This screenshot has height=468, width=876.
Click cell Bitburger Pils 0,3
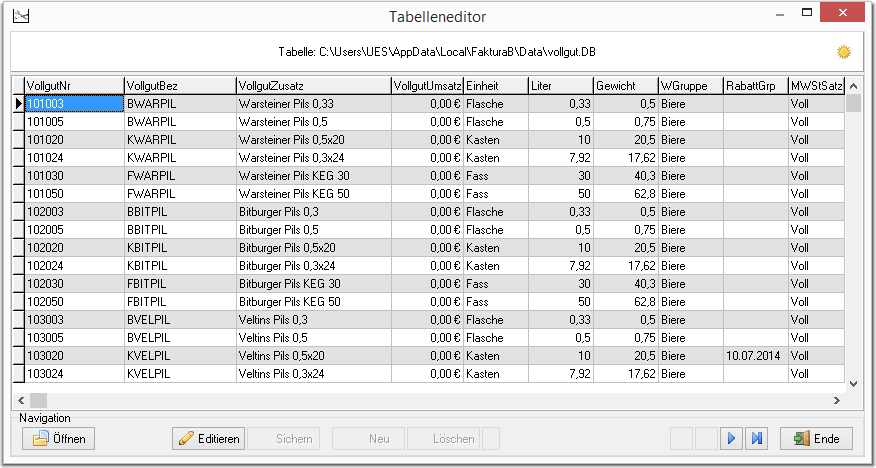point(314,212)
